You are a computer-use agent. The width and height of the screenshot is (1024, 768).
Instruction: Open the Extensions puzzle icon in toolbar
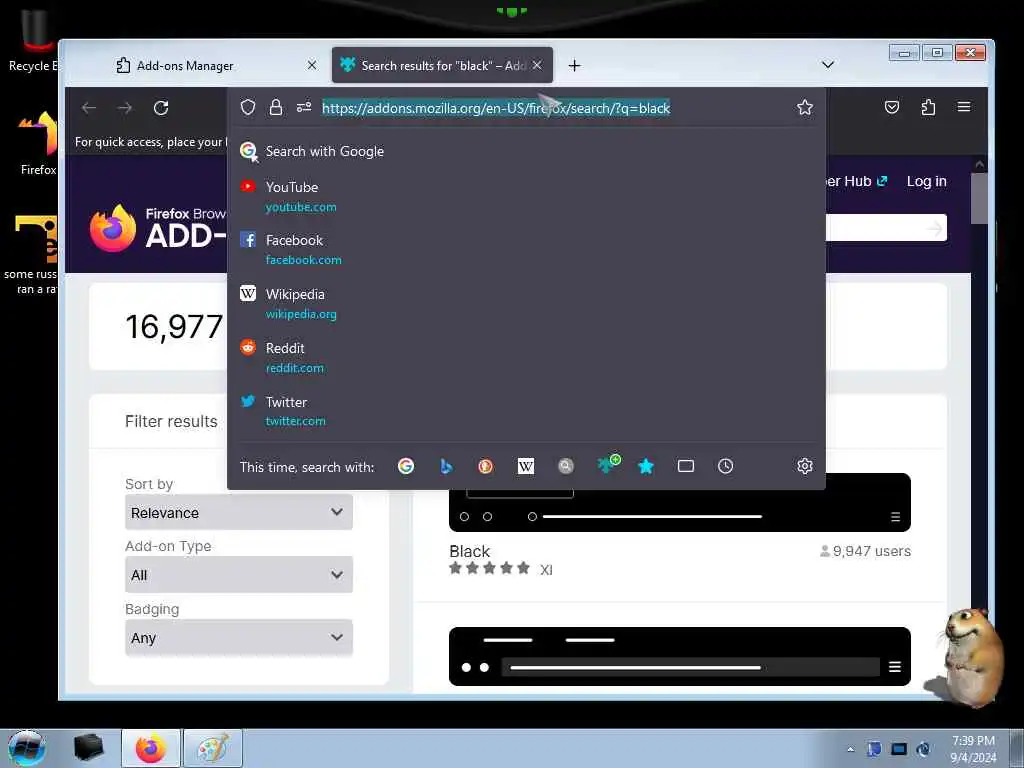pyautogui.click(x=928, y=107)
